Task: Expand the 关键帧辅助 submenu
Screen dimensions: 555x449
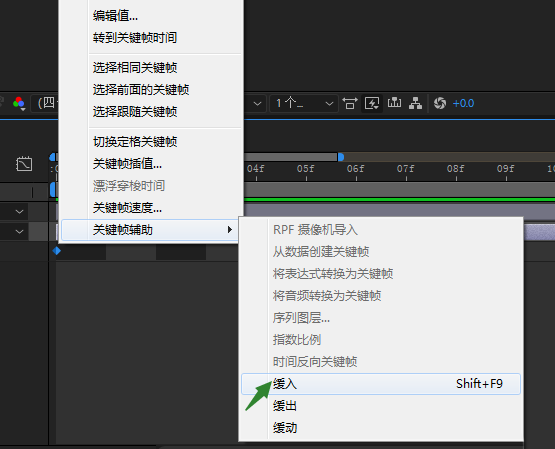Action: pos(149,230)
